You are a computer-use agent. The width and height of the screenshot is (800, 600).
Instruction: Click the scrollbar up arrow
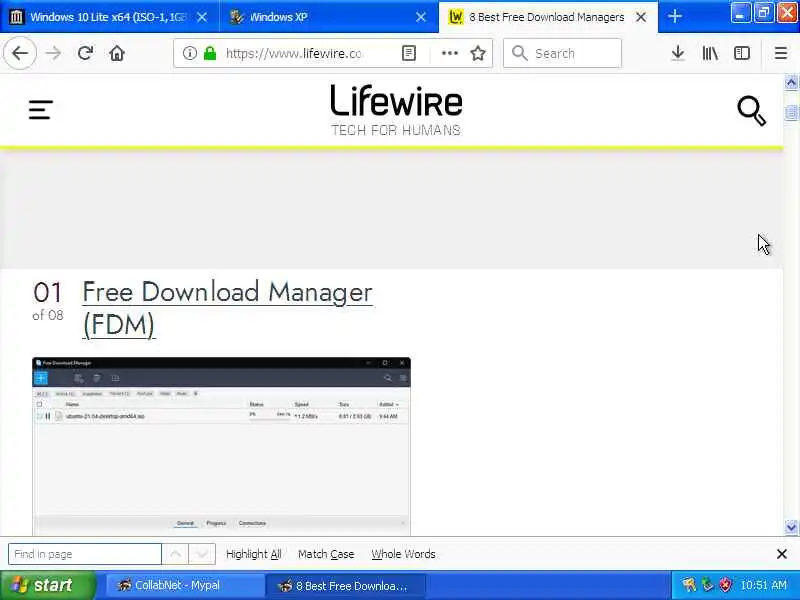[791, 82]
